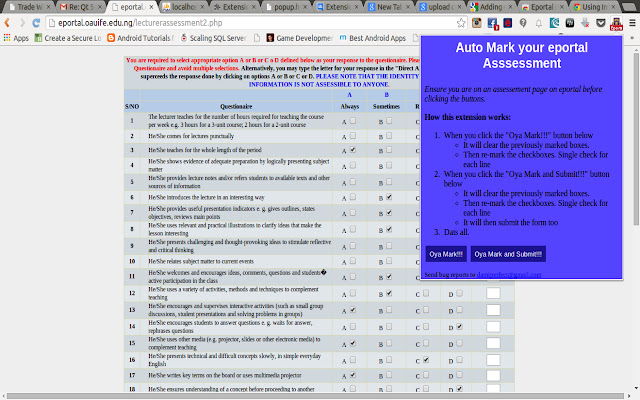This screenshot has height=400, width=640.
Task: Open the Best Android Apps bookmark
Action: 373,38
